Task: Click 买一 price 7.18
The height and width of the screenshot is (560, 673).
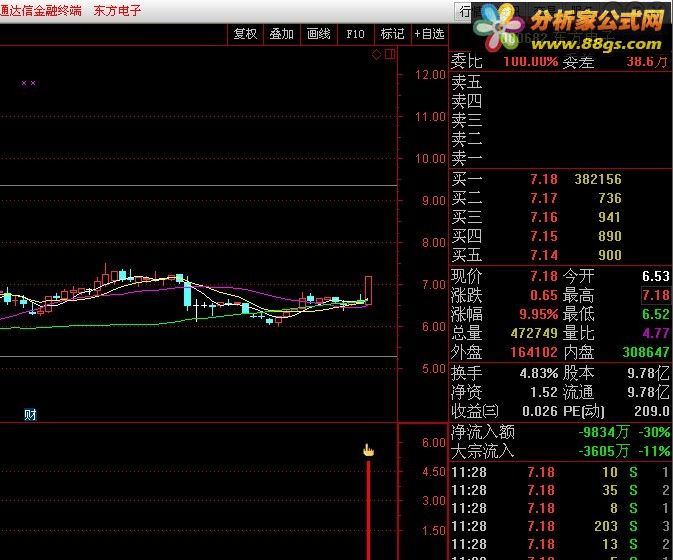Action: pyautogui.click(x=543, y=179)
